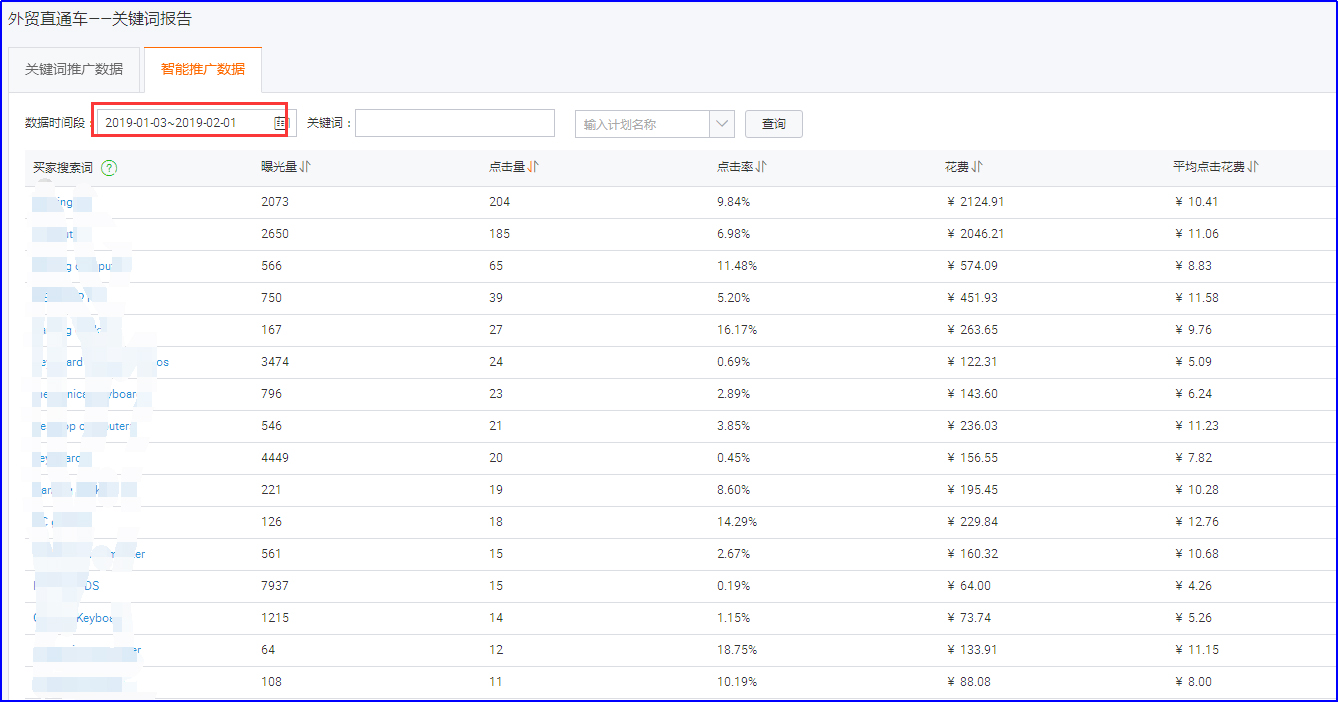The width and height of the screenshot is (1339, 703).
Task: Sort the table by 点击率
Action: [761, 167]
